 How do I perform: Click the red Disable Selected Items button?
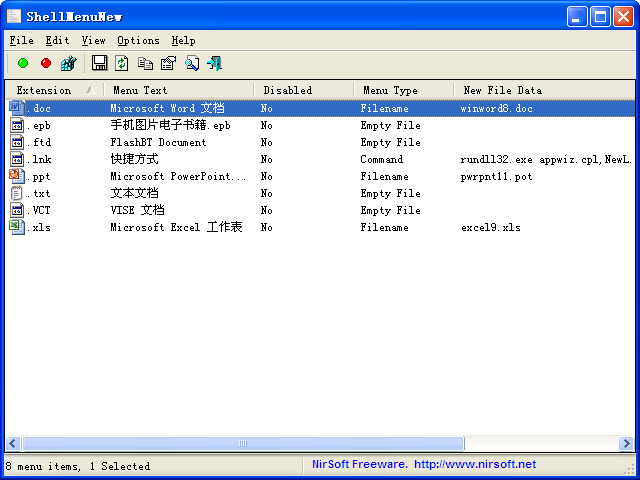(x=45, y=63)
